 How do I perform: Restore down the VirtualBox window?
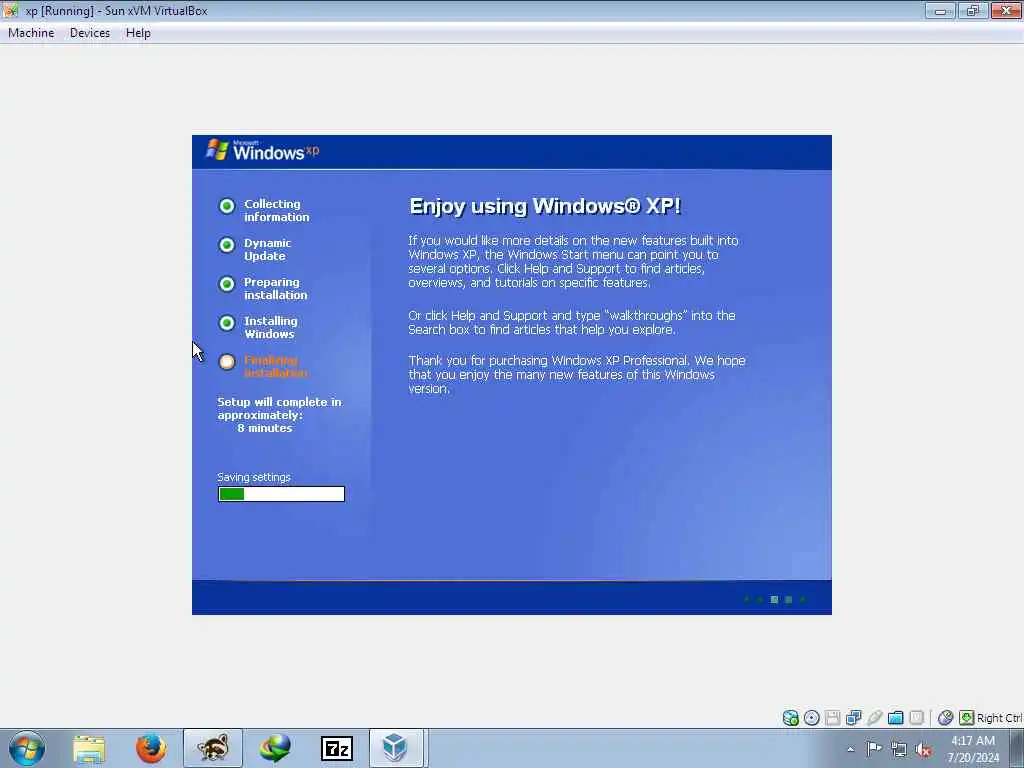[973, 10]
